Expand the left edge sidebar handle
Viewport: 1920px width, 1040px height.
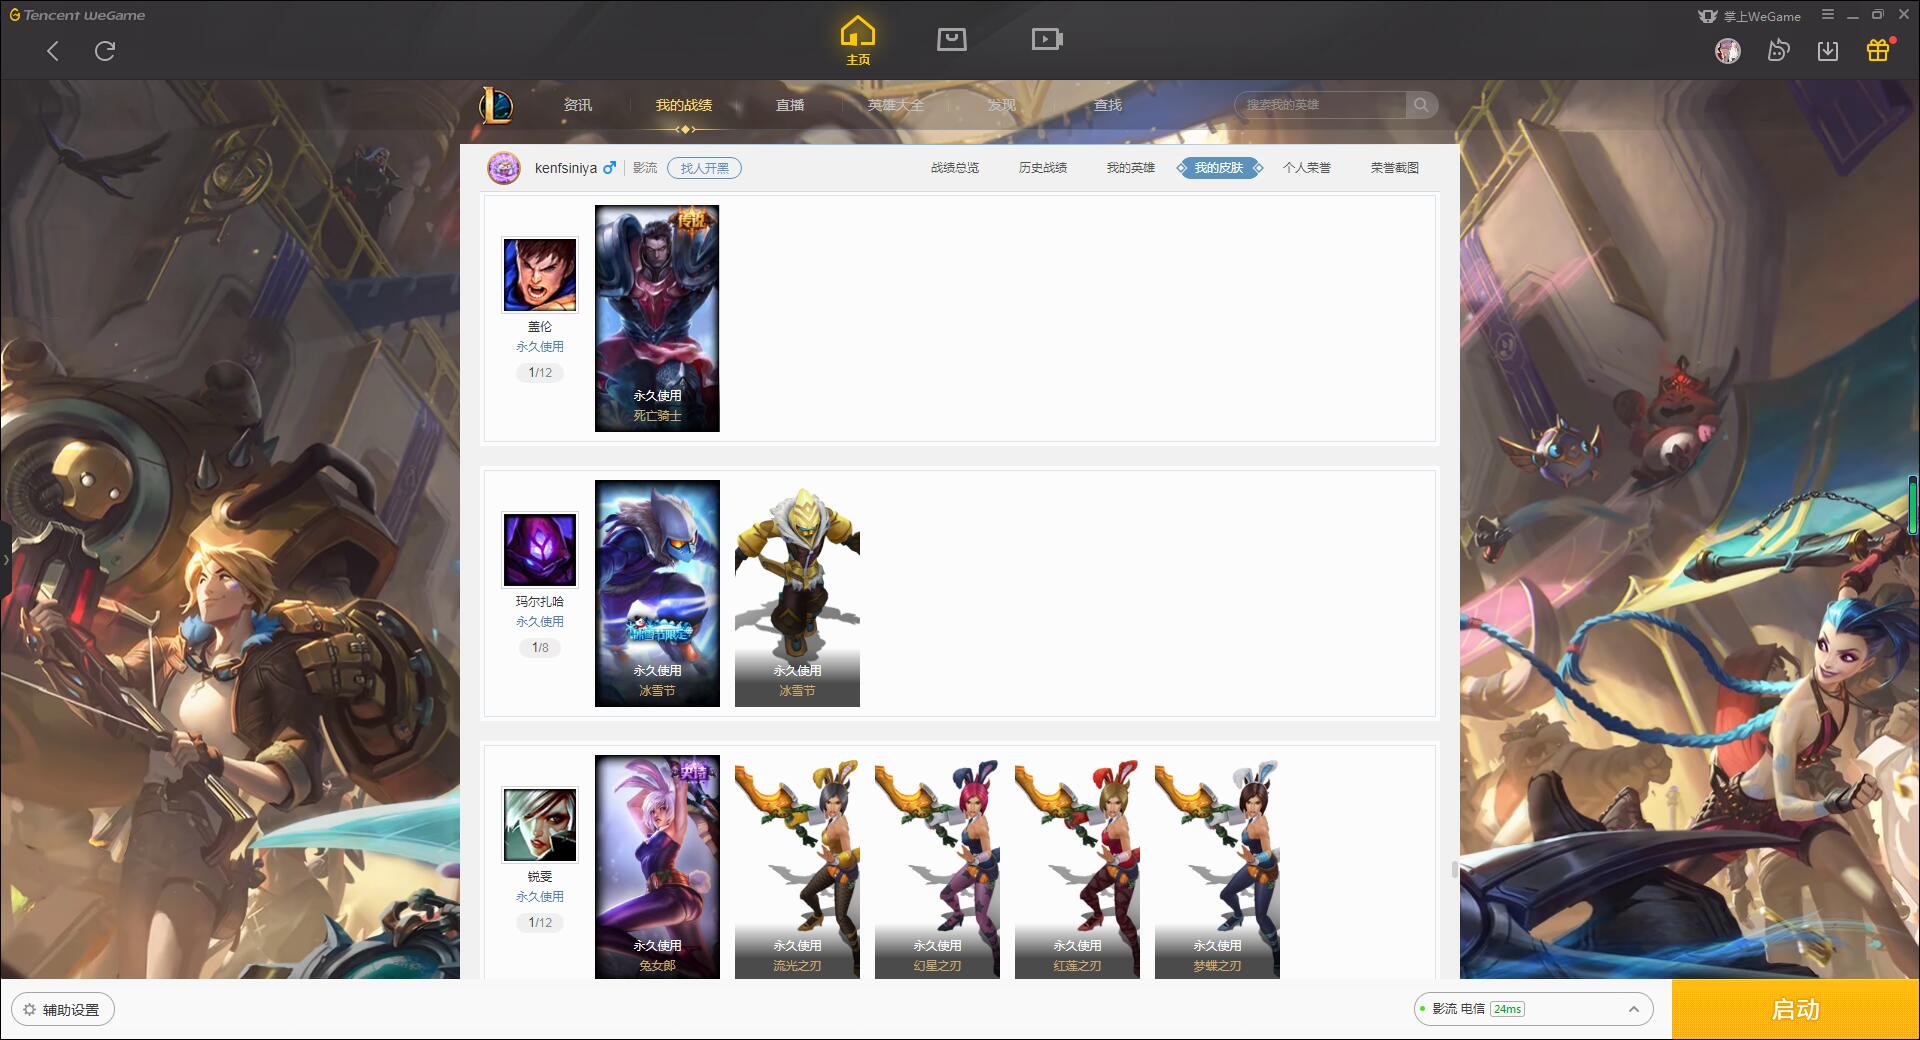click(5, 560)
